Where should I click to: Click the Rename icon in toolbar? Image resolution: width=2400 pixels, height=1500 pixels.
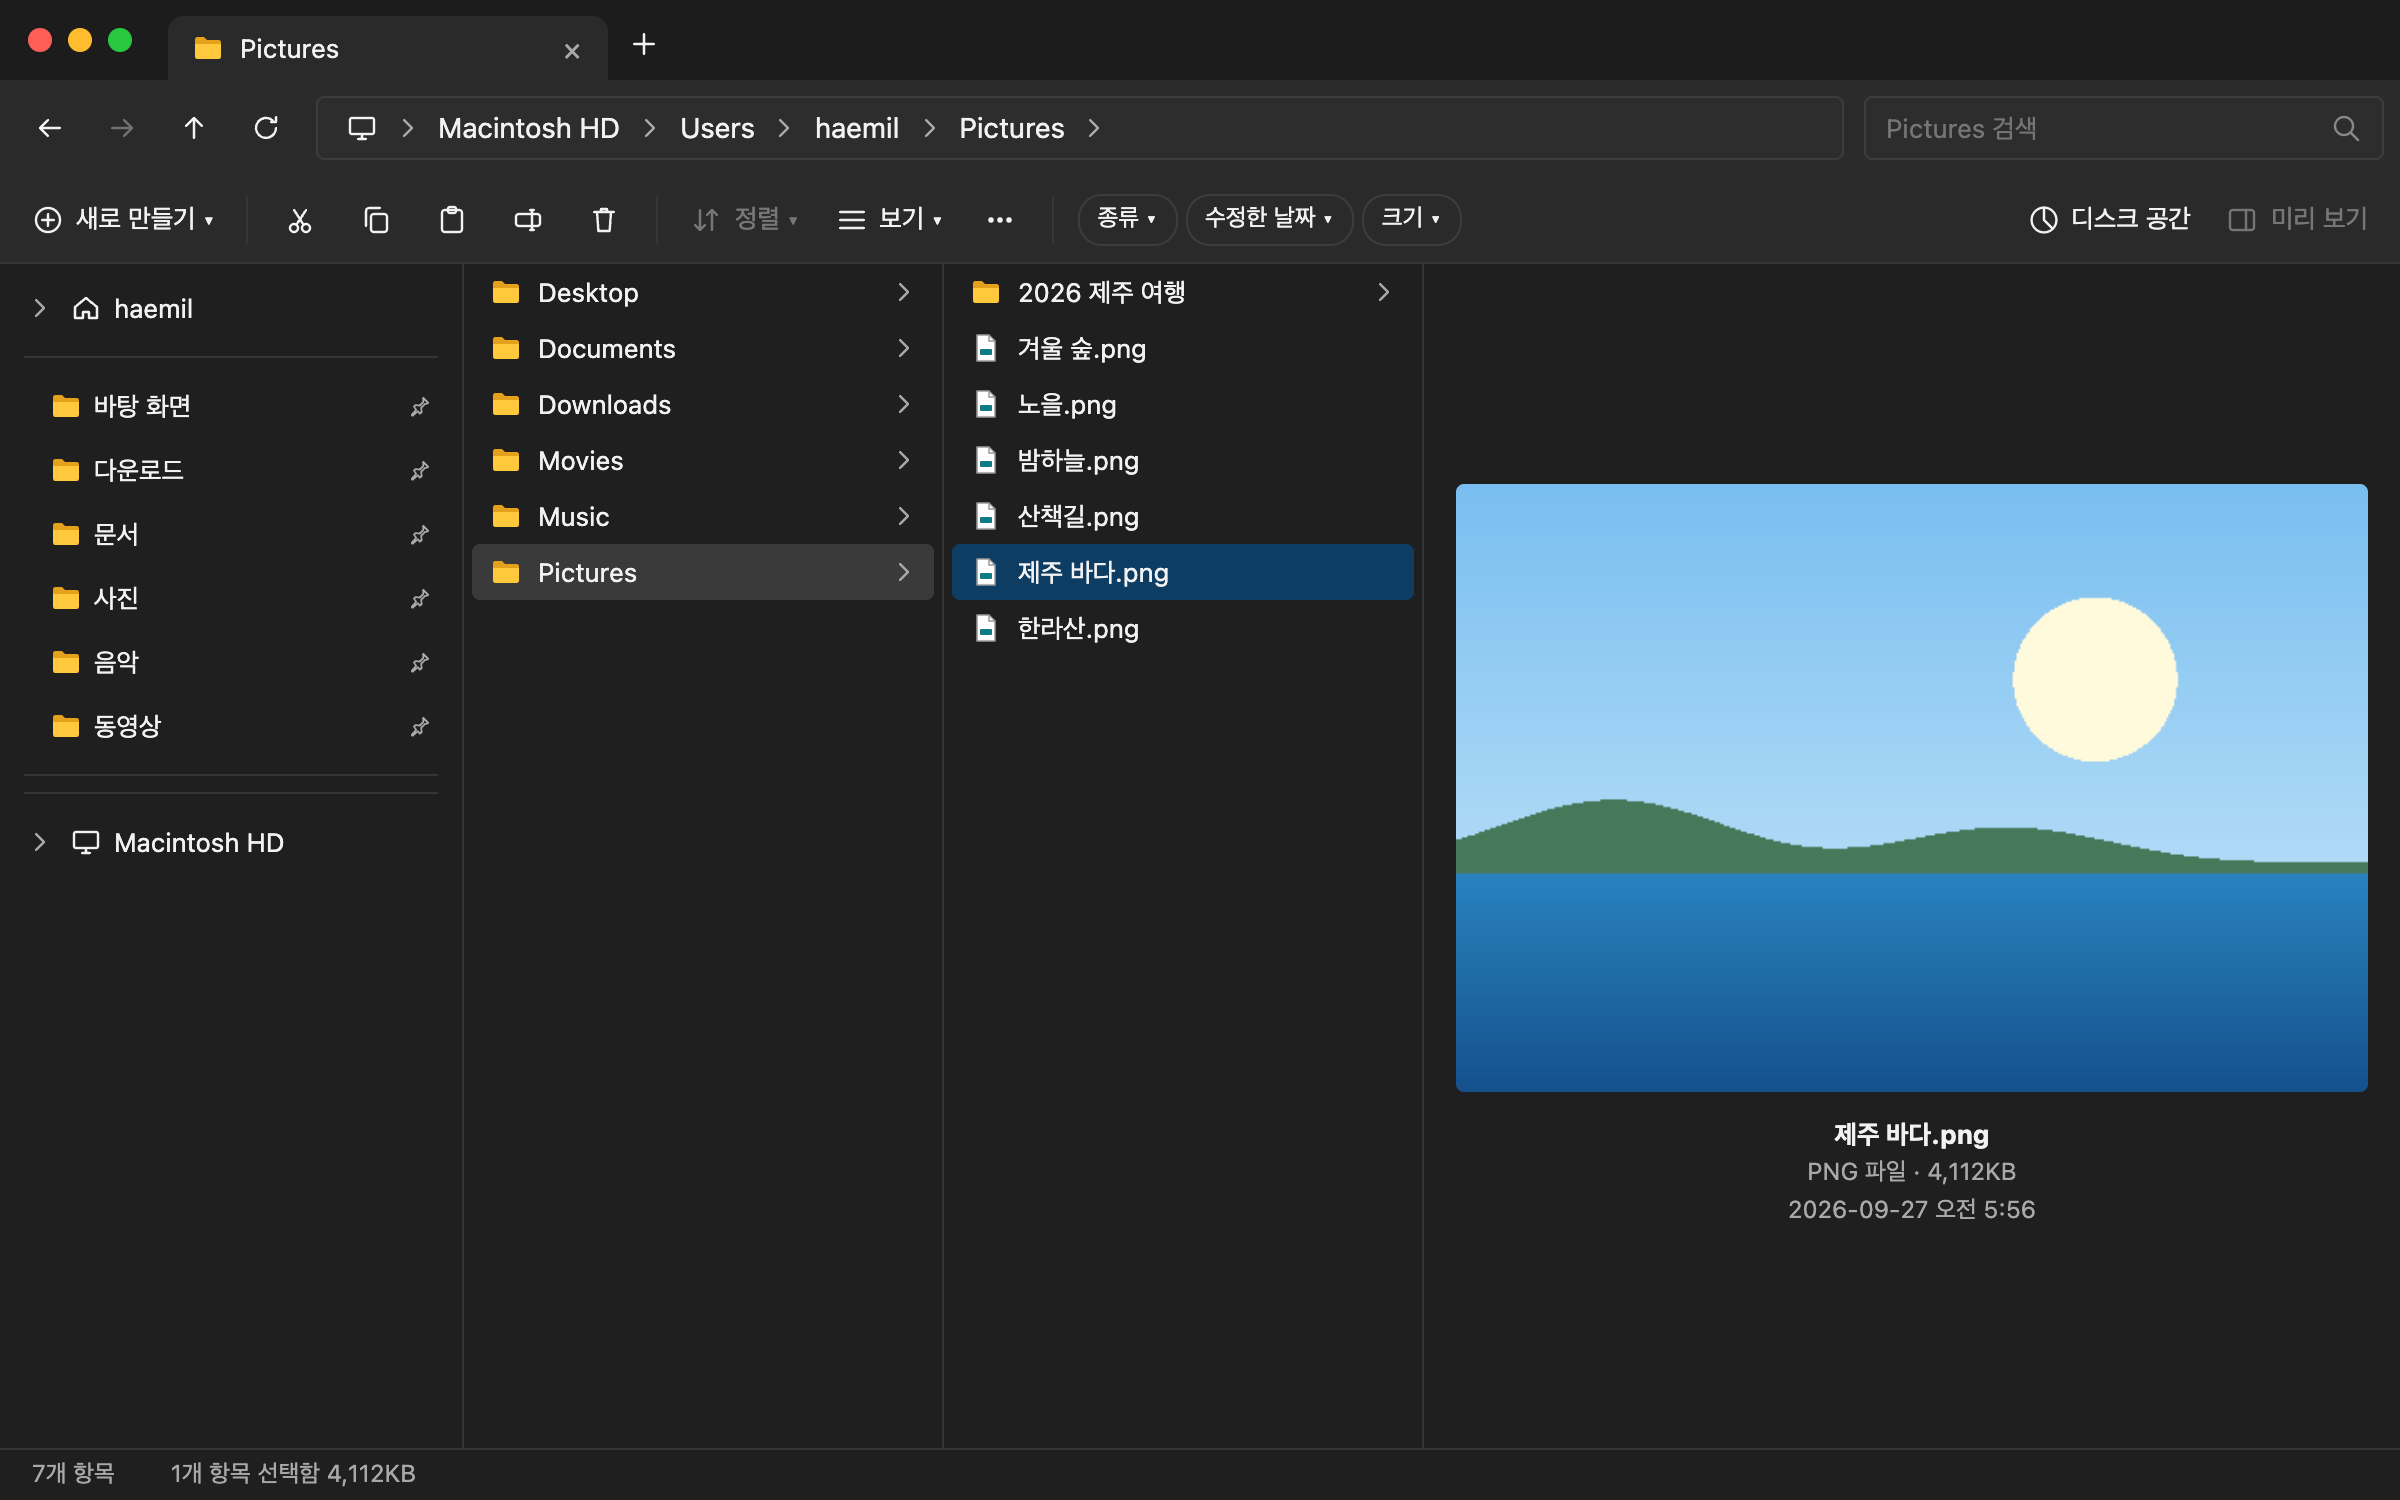pyautogui.click(x=528, y=219)
